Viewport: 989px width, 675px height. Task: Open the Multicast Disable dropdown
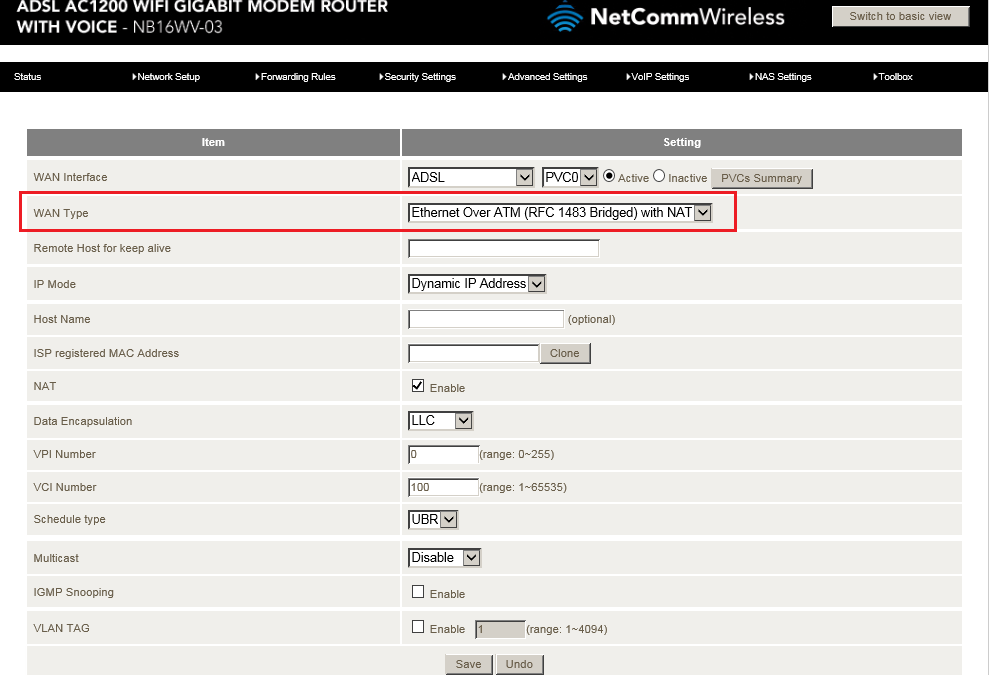tap(445, 558)
